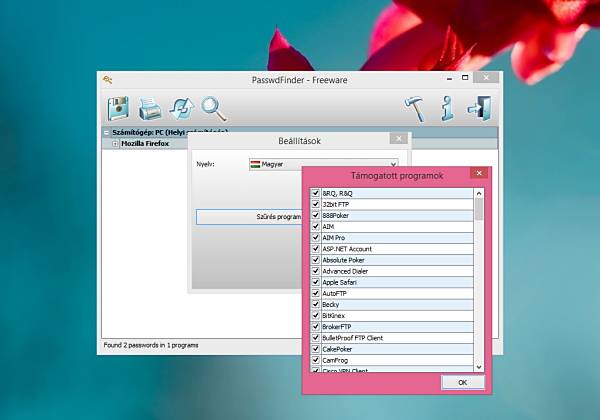This screenshot has width=600, height=420.
Task: Open Settings via the hammer icon
Action: click(415, 109)
